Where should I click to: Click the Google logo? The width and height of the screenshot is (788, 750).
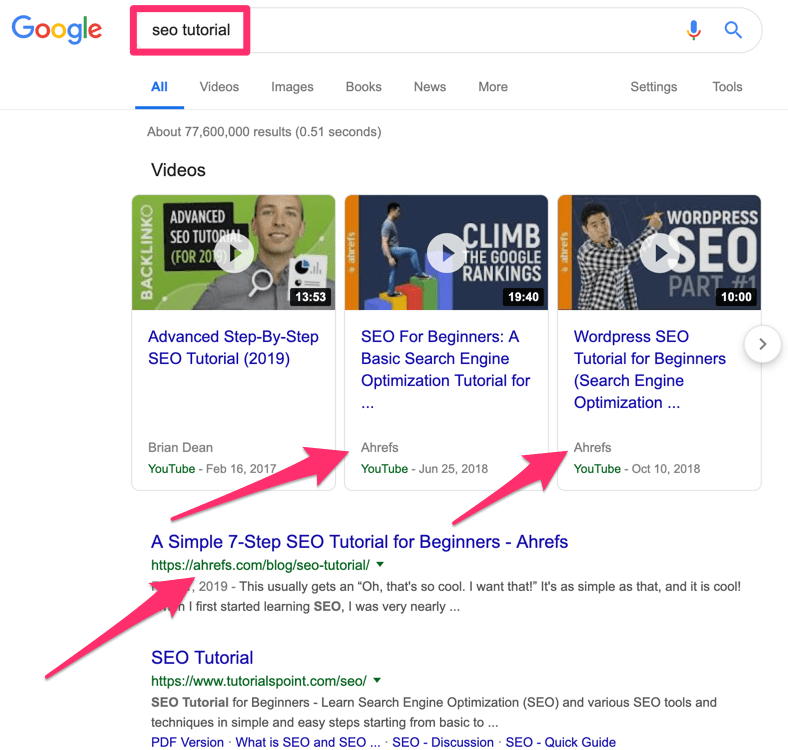[57, 29]
